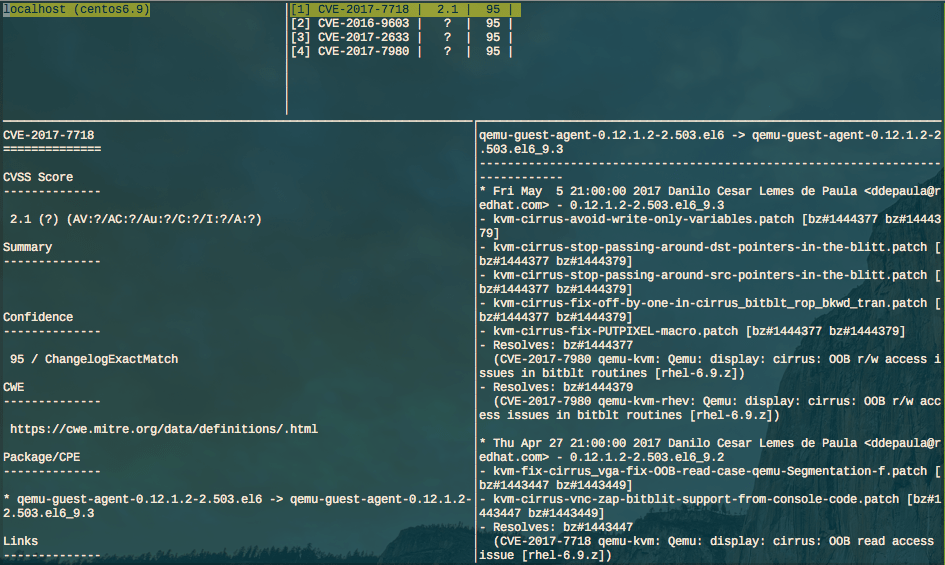Click the Resolves: bz#1443447 line
The width and height of the screenshot is (945, 565).
pos(556,527)
